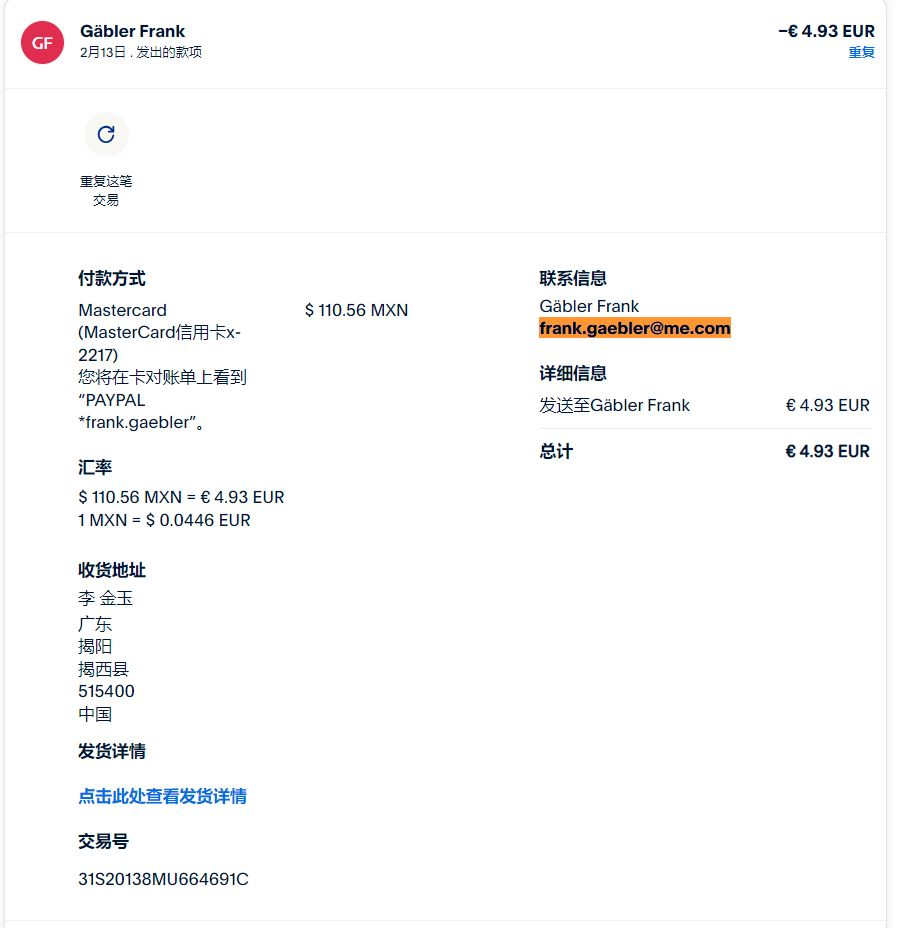Click the 重复这笔交易 label

point(106,190)
